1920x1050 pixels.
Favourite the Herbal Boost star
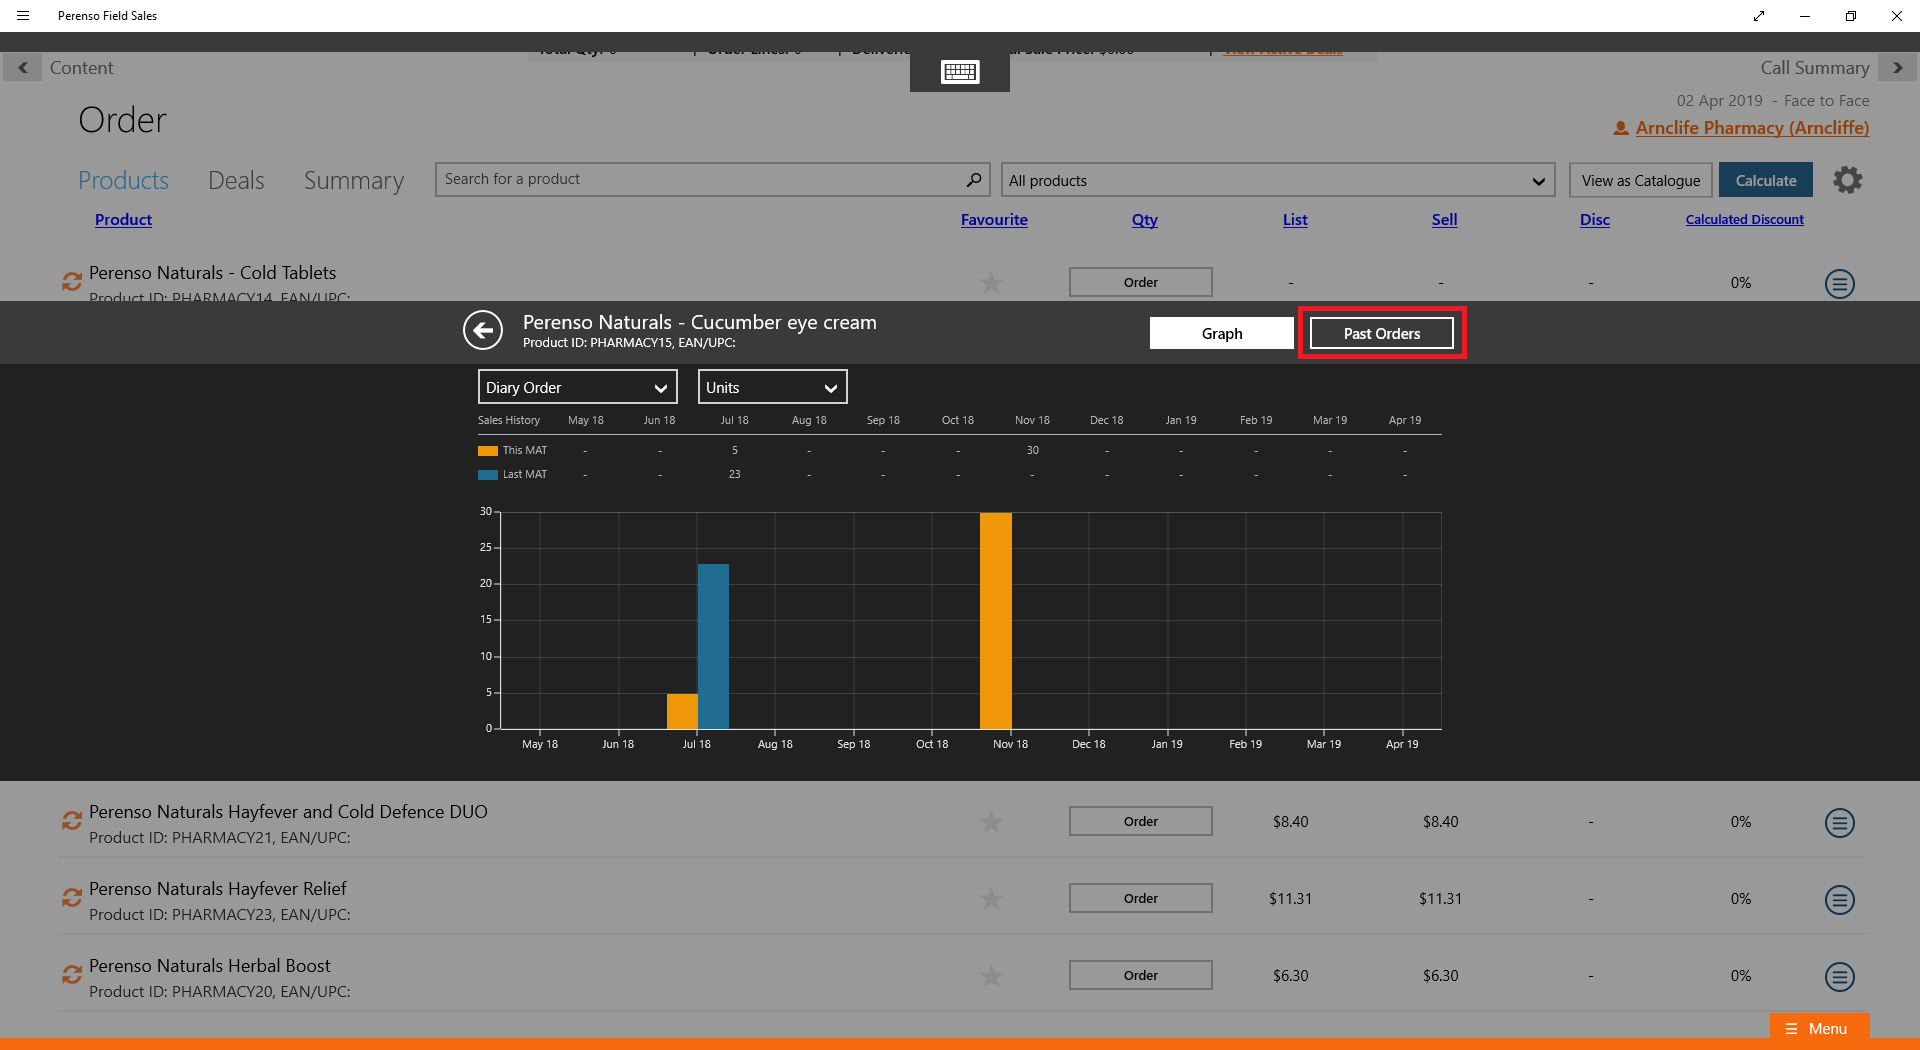point(991,976)
